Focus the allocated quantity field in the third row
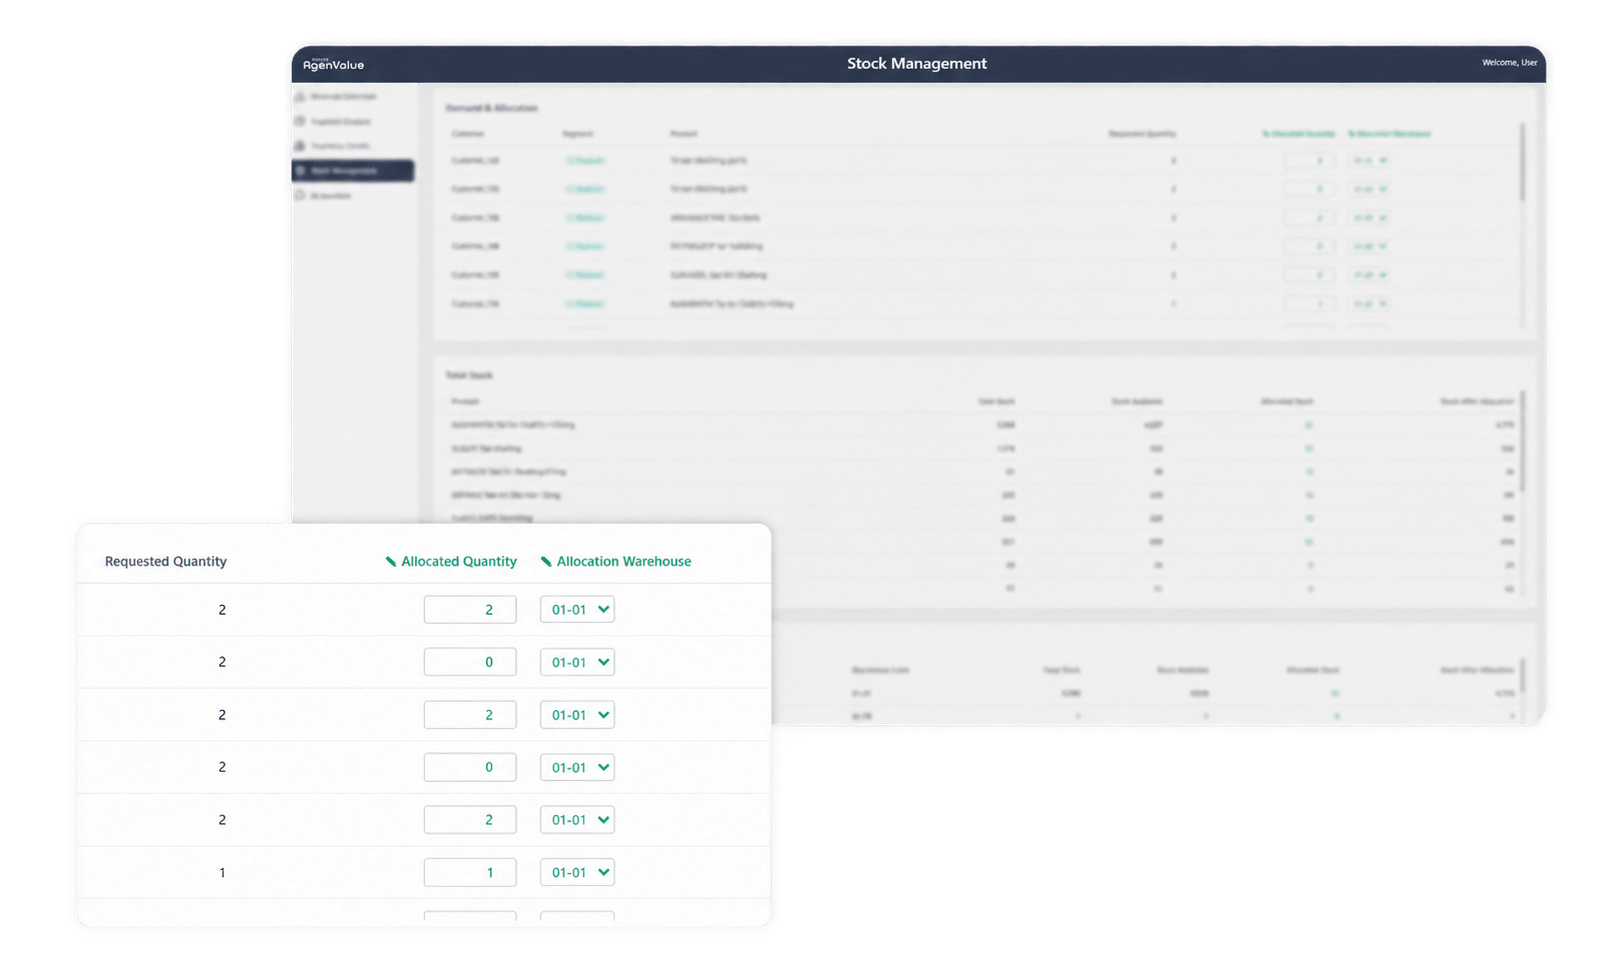1620x971 pixels. 470,715
